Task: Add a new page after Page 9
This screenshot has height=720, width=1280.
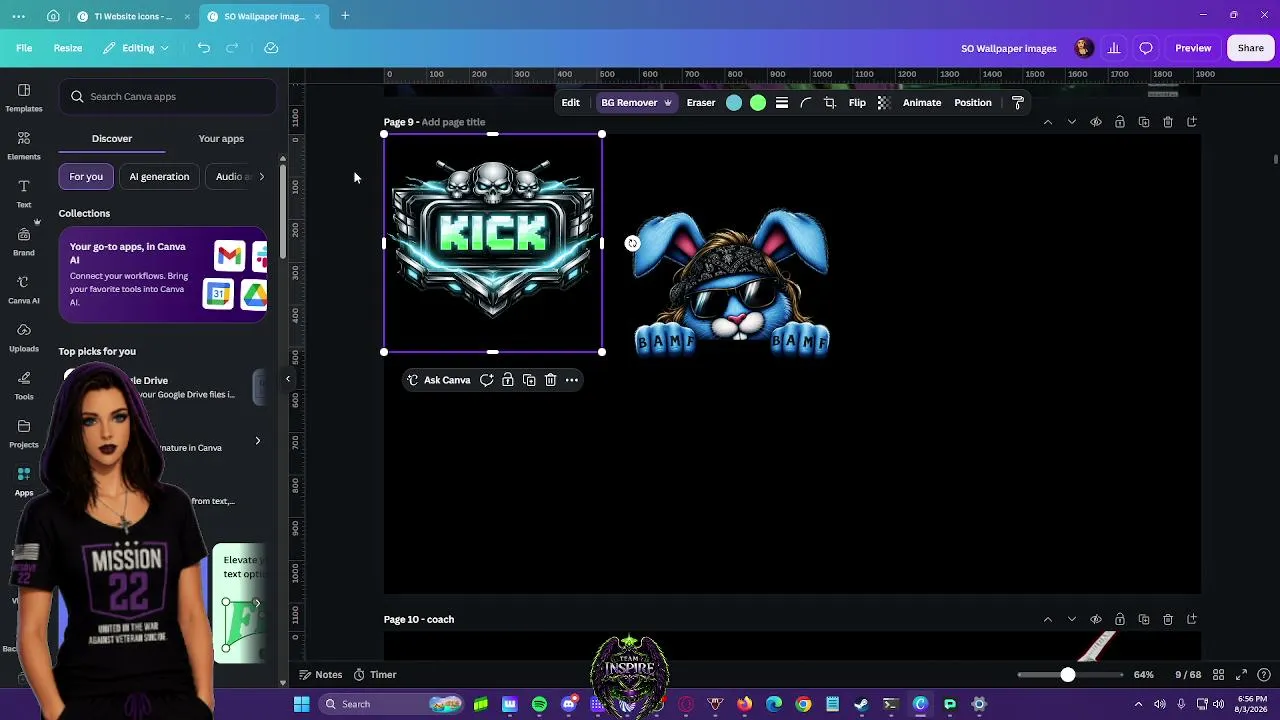Action: [x=1192, y=122]
